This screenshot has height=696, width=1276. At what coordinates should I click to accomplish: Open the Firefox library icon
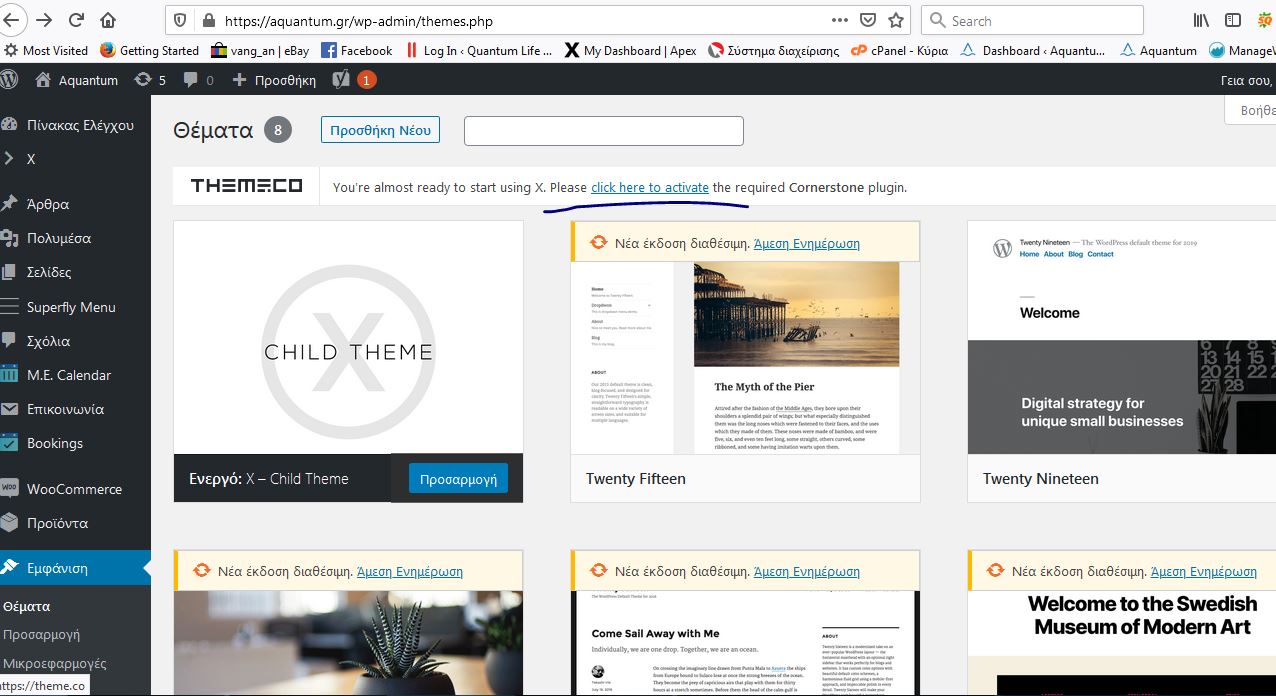(x=1201, y=20)
